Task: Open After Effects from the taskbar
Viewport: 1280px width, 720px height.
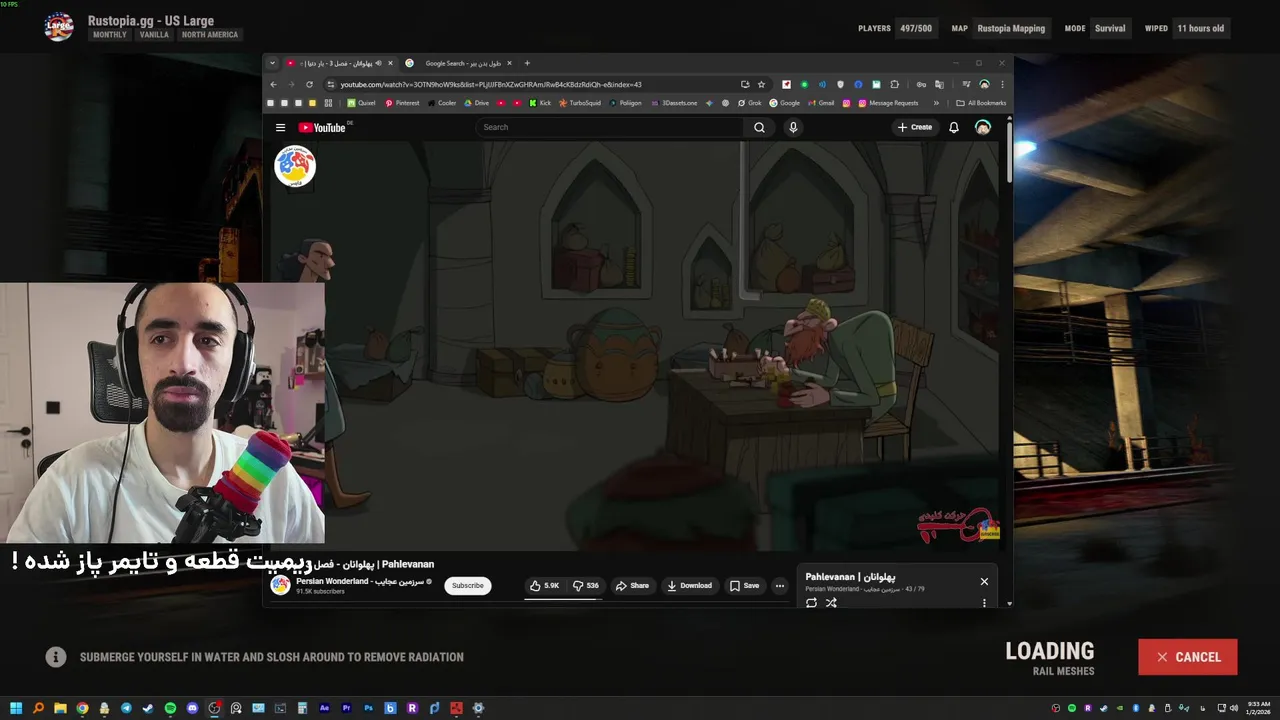Action: pos(324,708)
